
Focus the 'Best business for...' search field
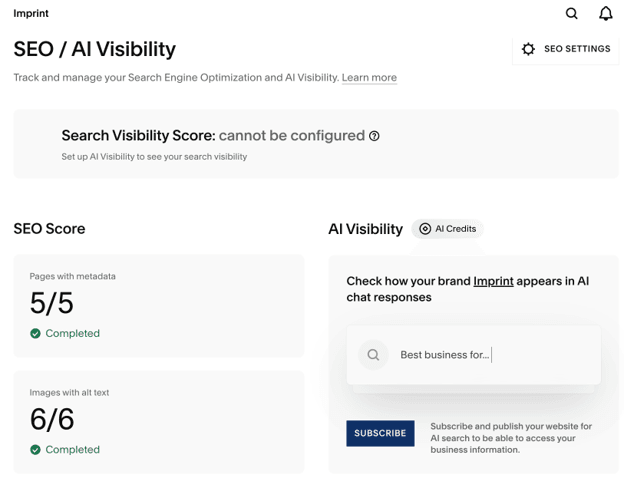[x=474, y=355]
